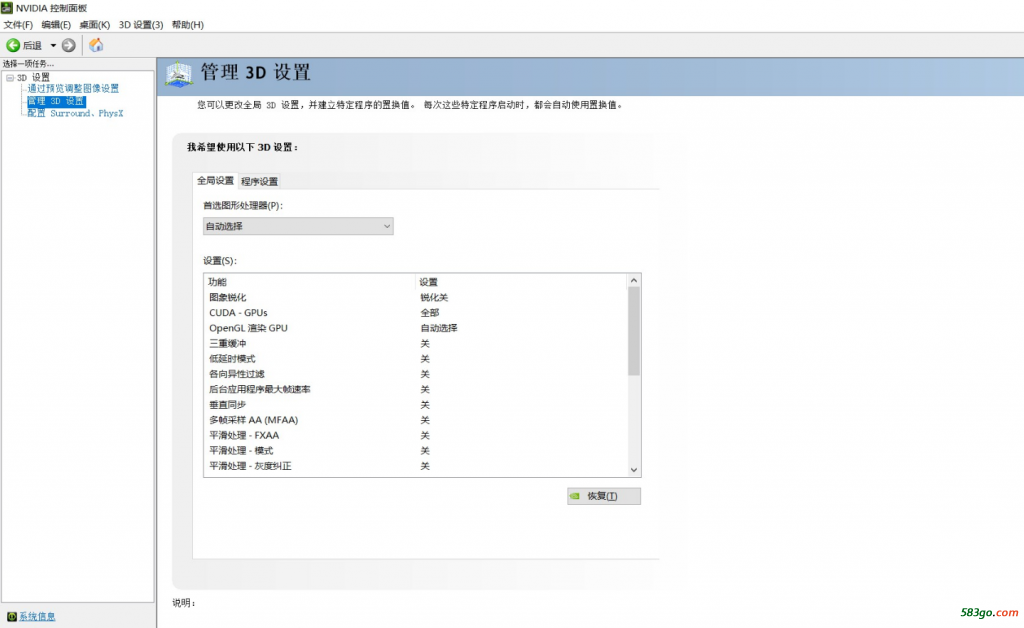Click the settings list scroll-up arrow

tap(633, 281)
